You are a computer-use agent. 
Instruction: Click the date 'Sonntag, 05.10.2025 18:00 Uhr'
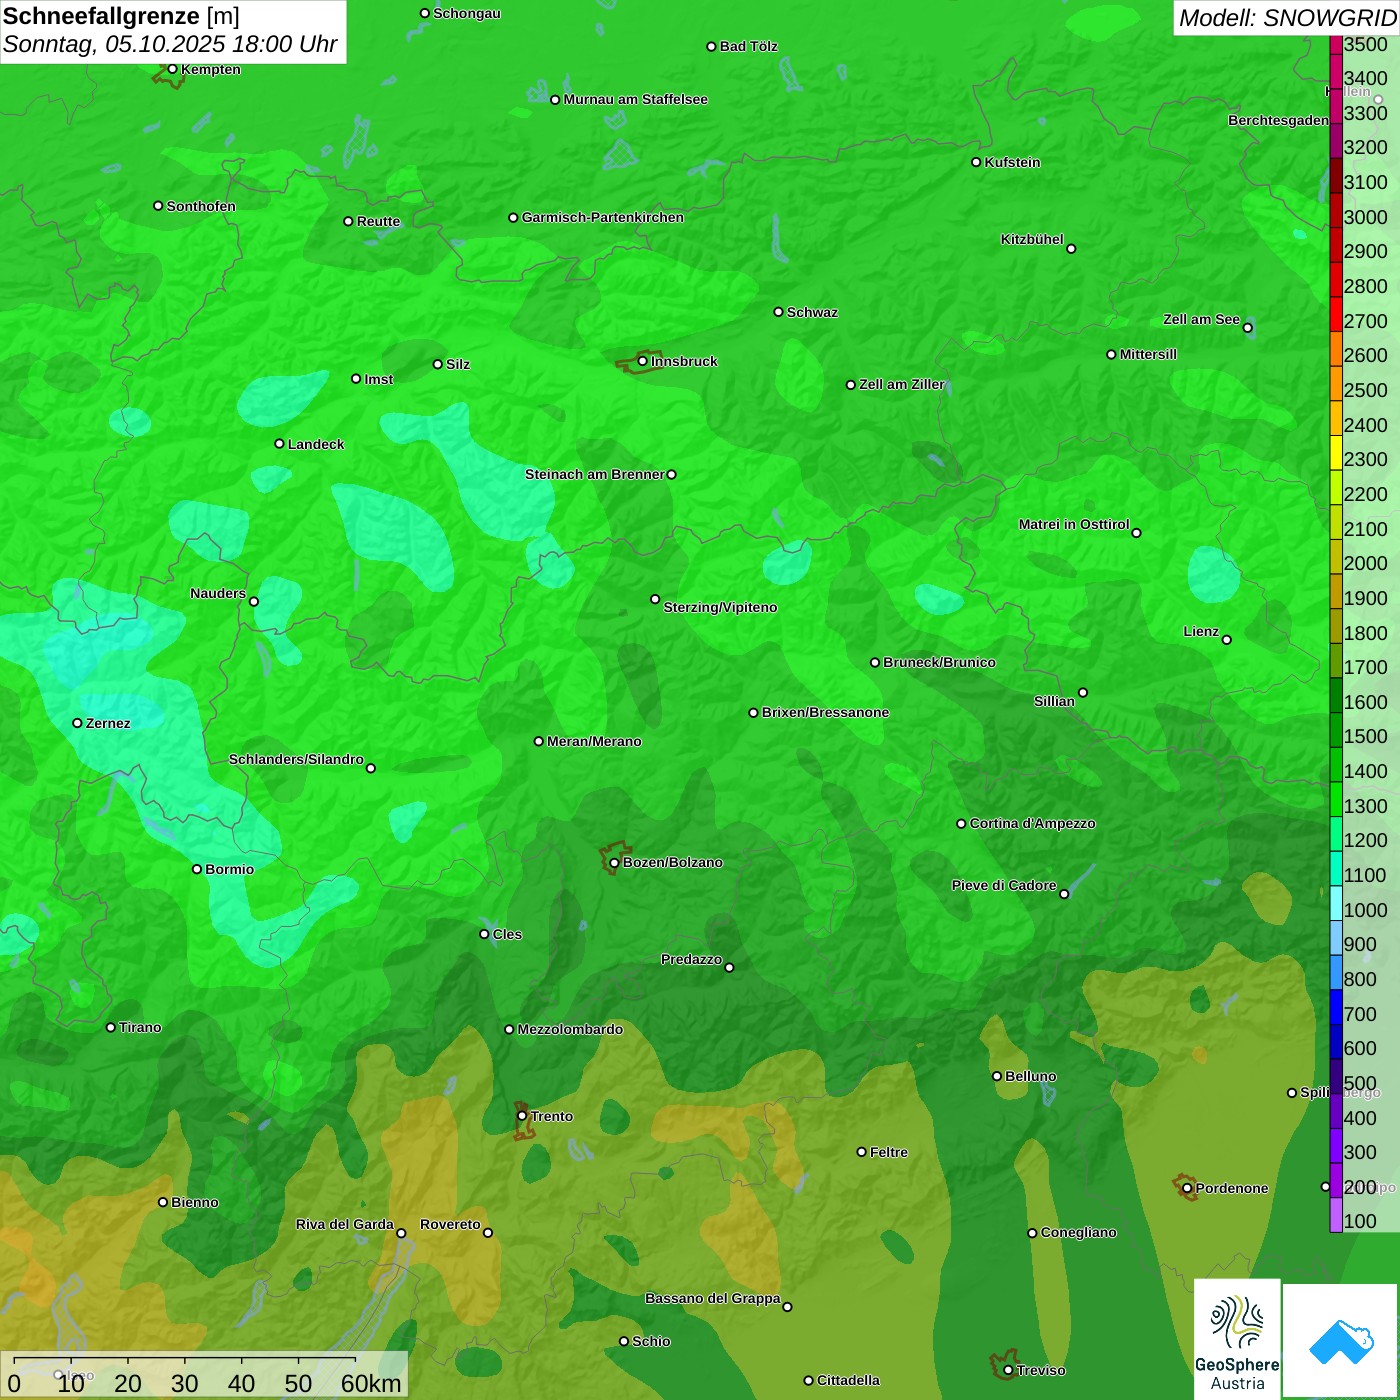170,45
